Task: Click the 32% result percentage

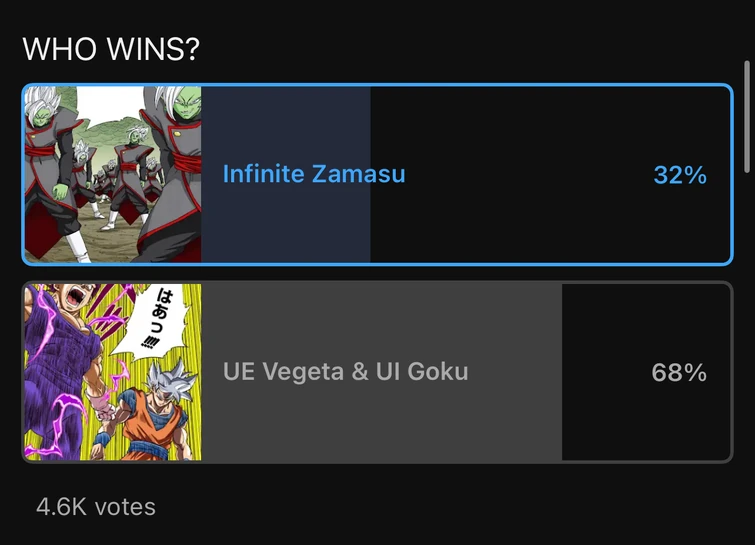Action: [x=680, y=175]
